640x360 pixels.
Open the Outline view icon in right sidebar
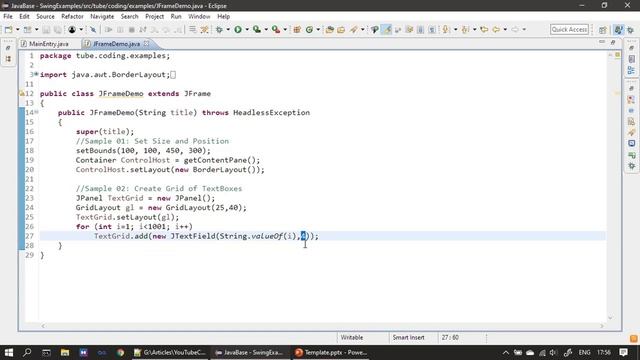coord(631,71)
